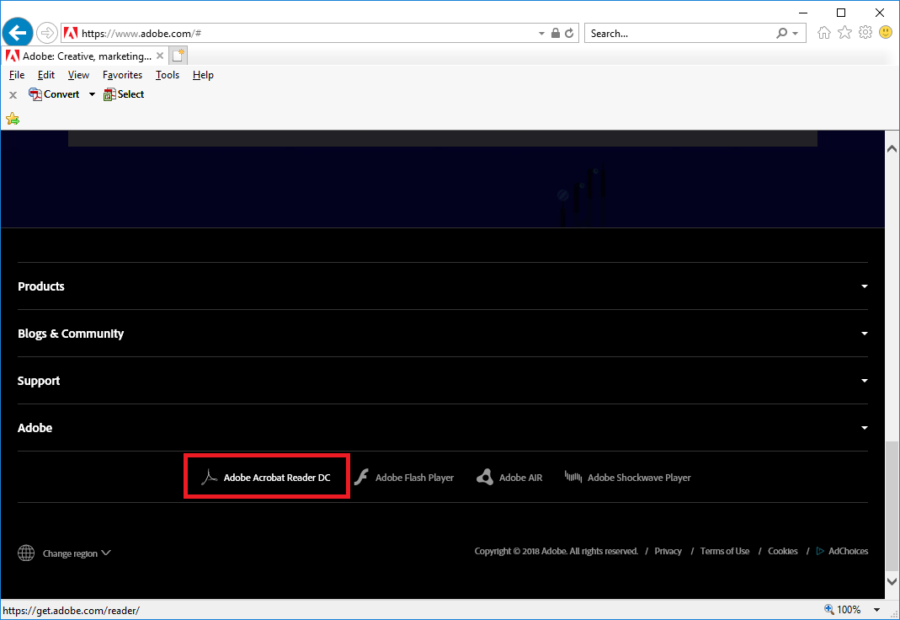
Task: Switch to the Adobe: Creative, marketing tab
Action: (x=78, y=55)
